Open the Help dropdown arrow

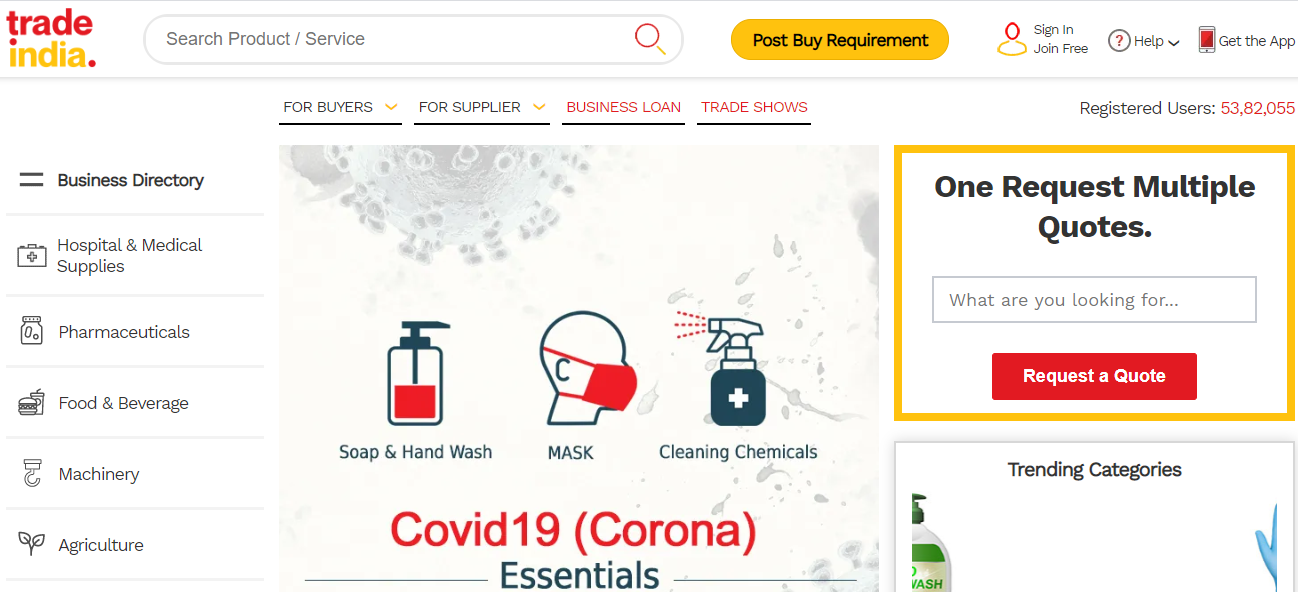click(x=1174, y=43)
